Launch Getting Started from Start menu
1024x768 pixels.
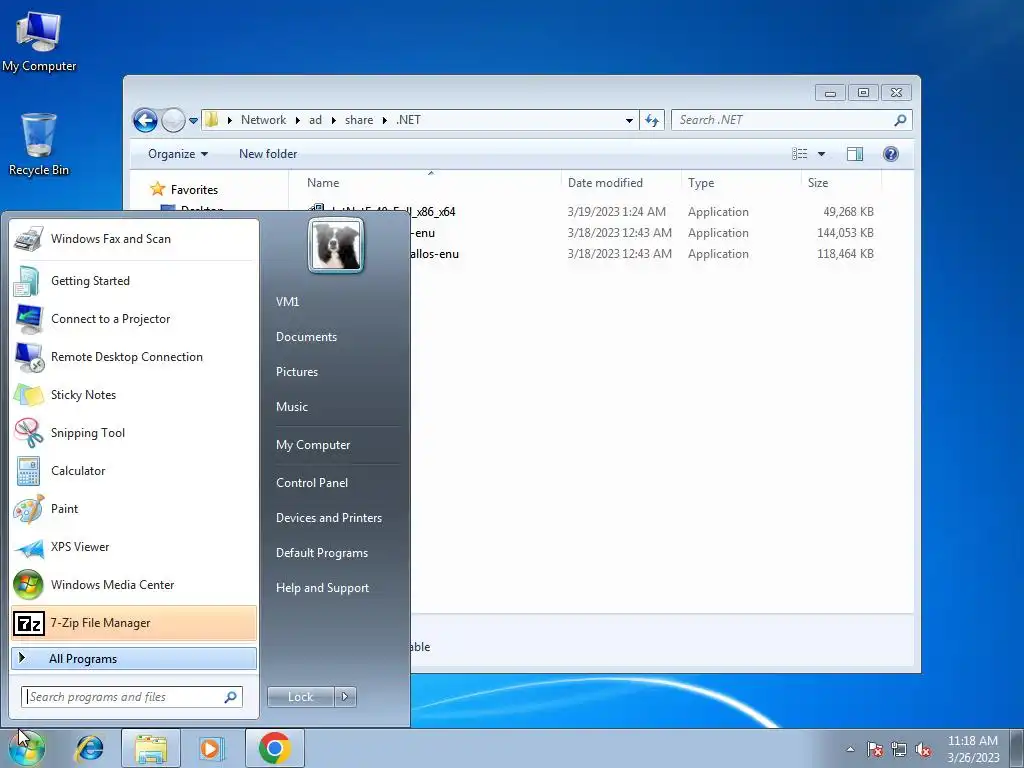(134, 281)
